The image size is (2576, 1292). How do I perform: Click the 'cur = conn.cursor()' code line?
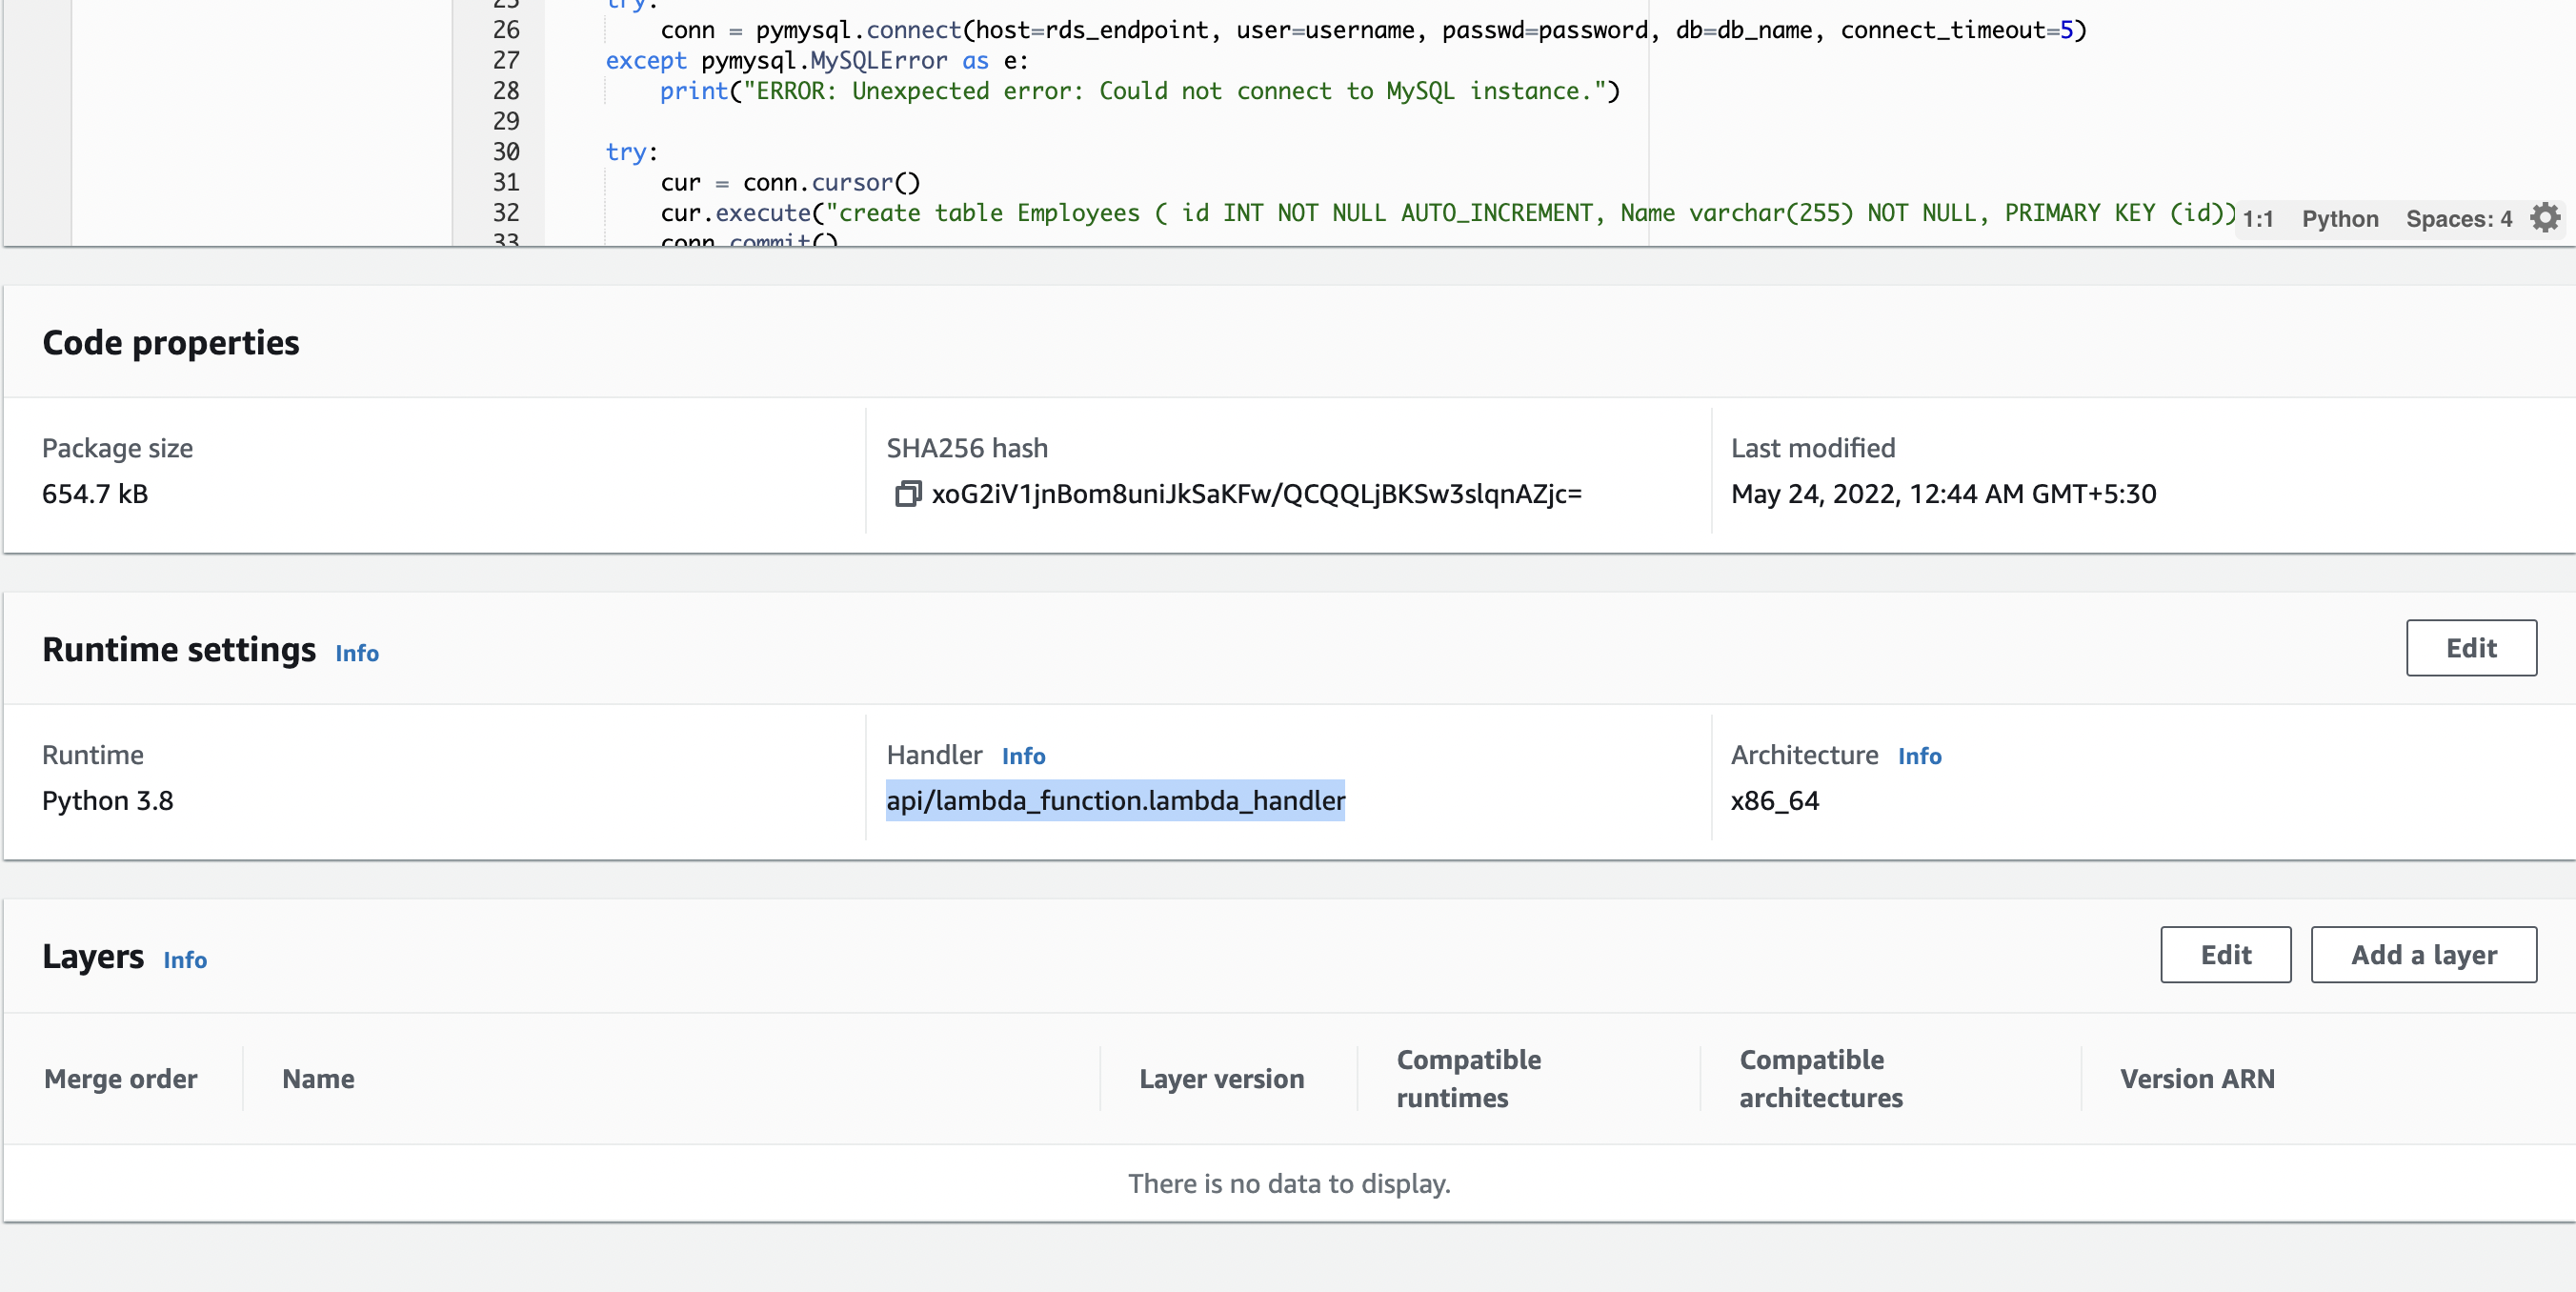click(x=790, y=183)
